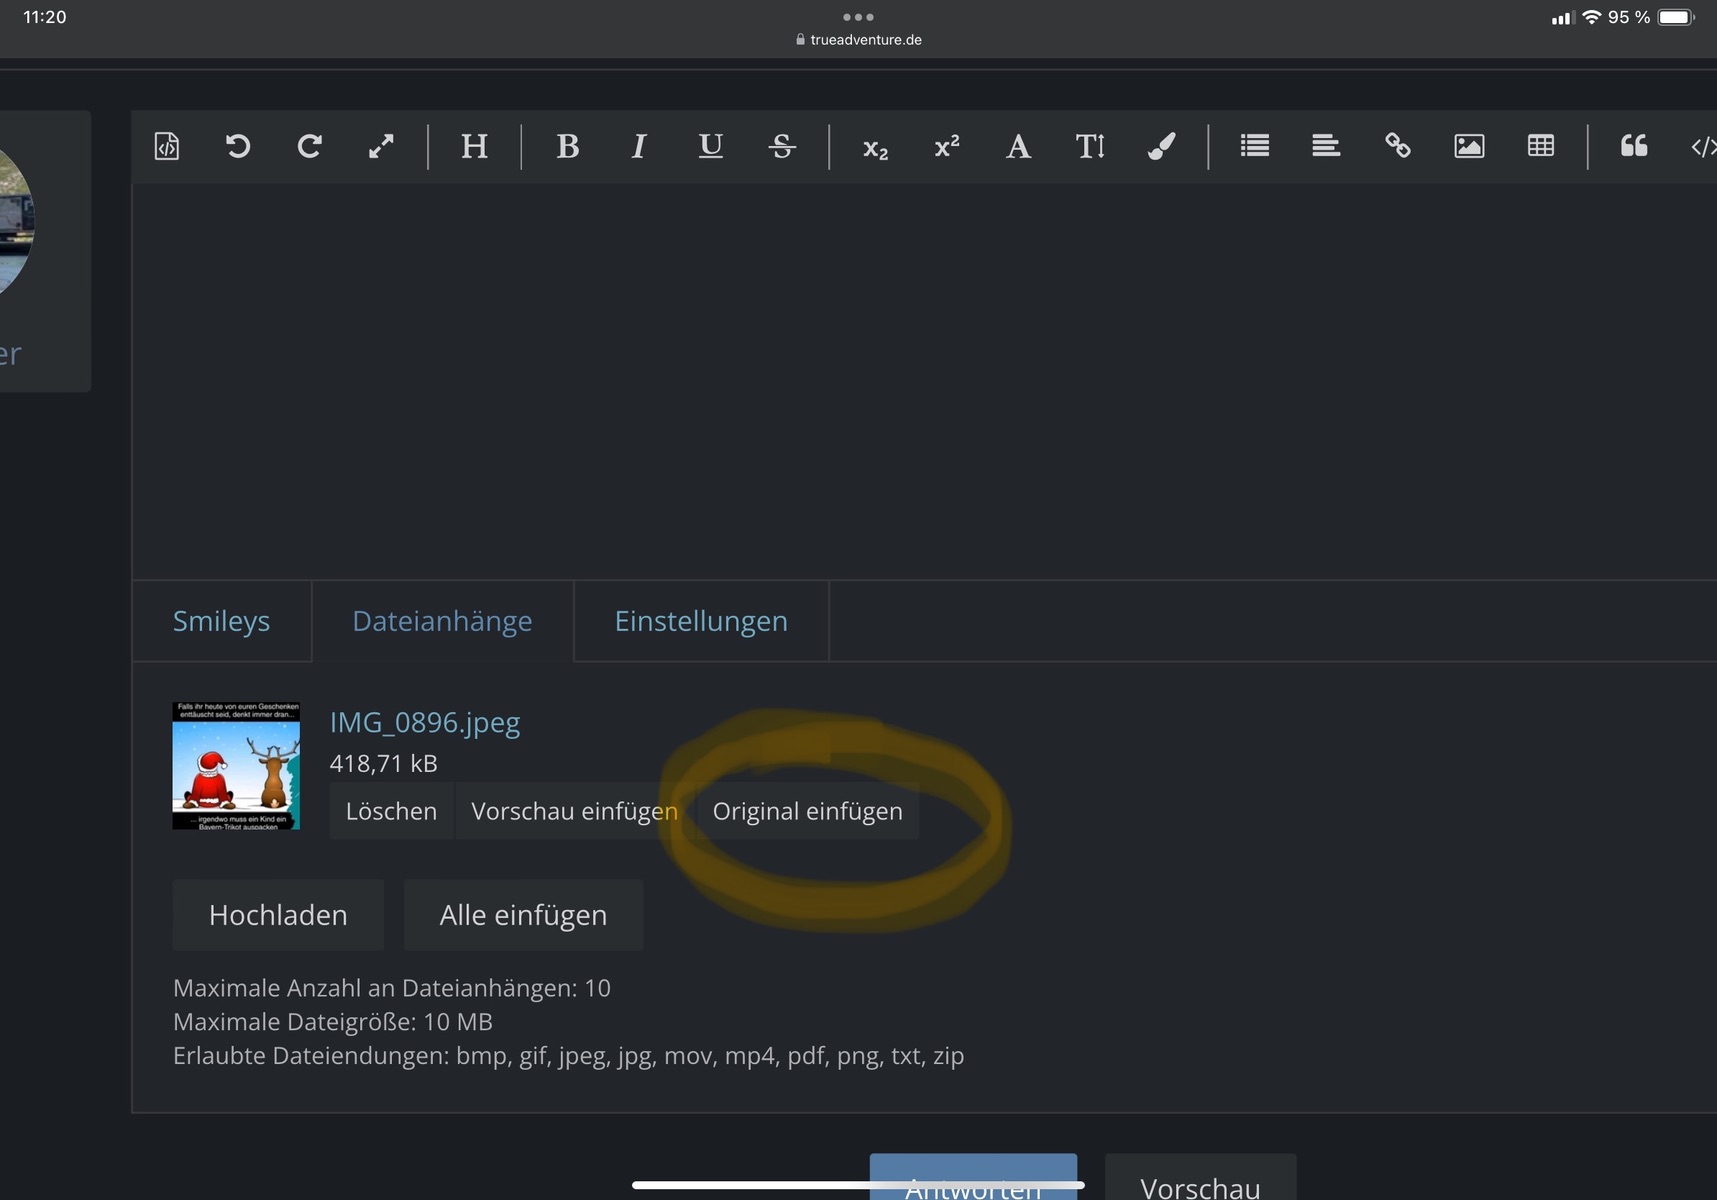The image size is (1717, 1200).
Task: Toggle bold formatting
Action: point(567,147)
